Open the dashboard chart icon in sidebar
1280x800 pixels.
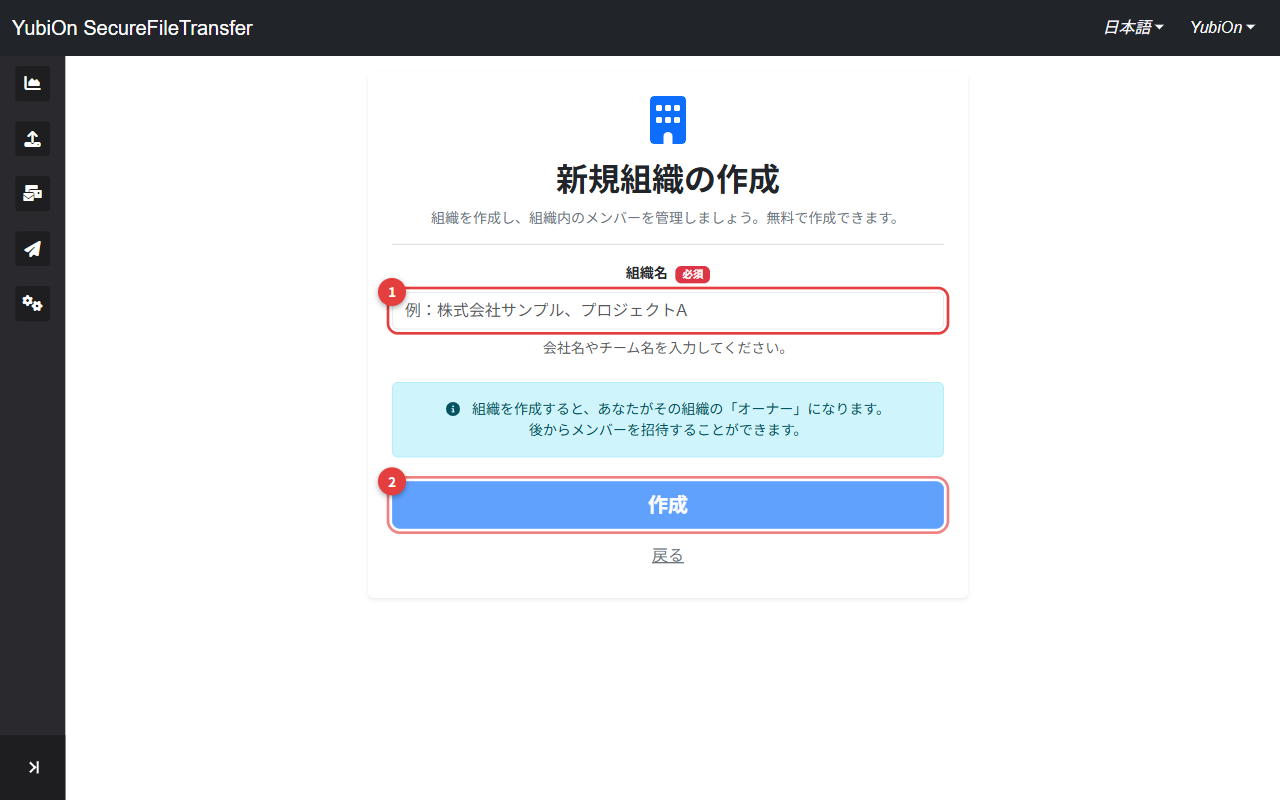pos(32,83)
